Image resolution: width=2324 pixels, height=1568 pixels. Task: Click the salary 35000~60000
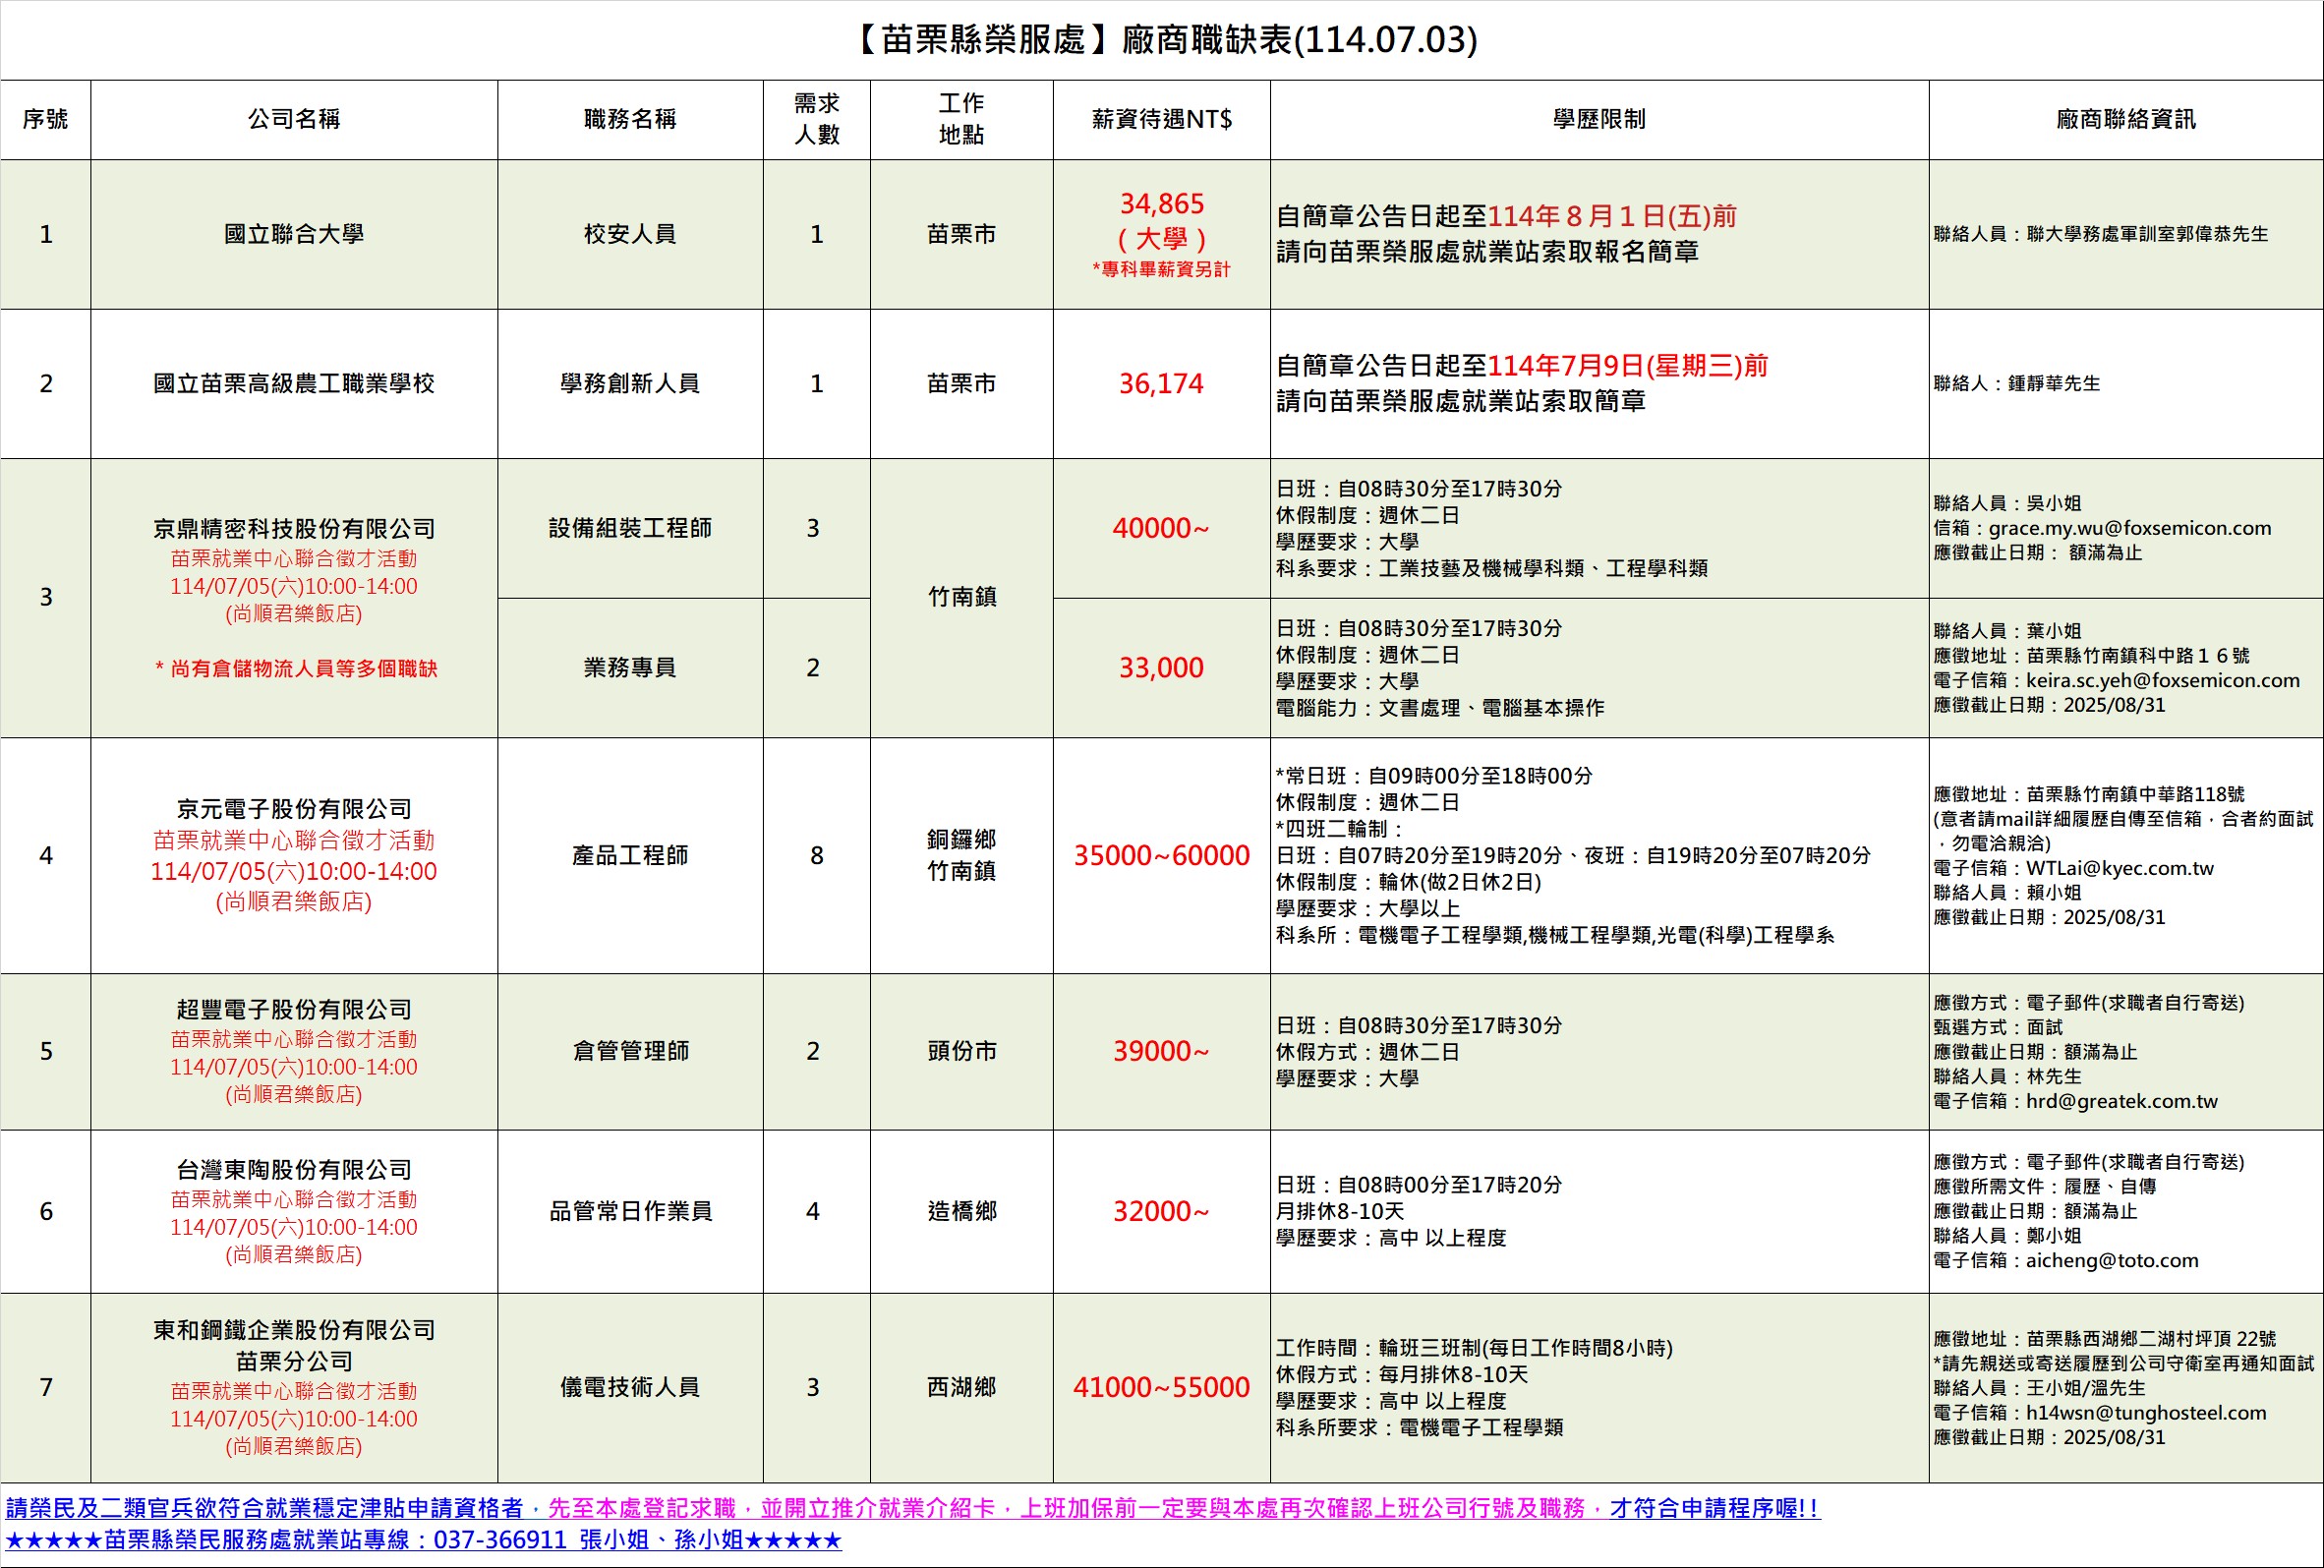(1162, 856)
